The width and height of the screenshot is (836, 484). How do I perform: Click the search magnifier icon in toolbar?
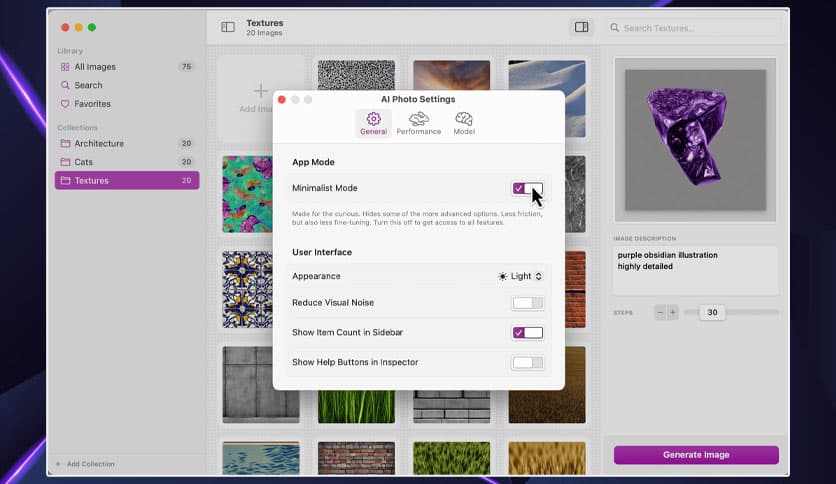pyautogui.click(x=615, y=28)
